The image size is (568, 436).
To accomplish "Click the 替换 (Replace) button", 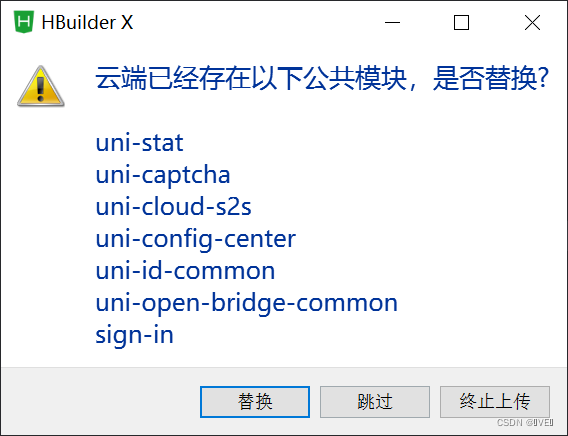I will click(255, 402).
